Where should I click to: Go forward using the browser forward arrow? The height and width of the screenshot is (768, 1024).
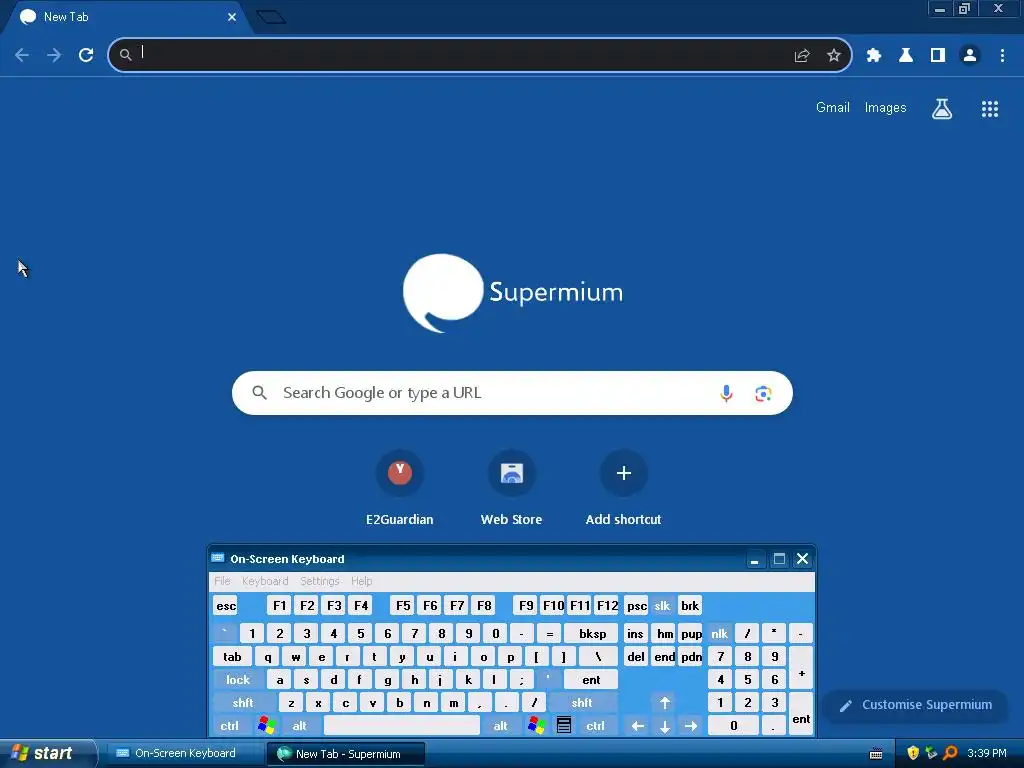pos(54,55)
